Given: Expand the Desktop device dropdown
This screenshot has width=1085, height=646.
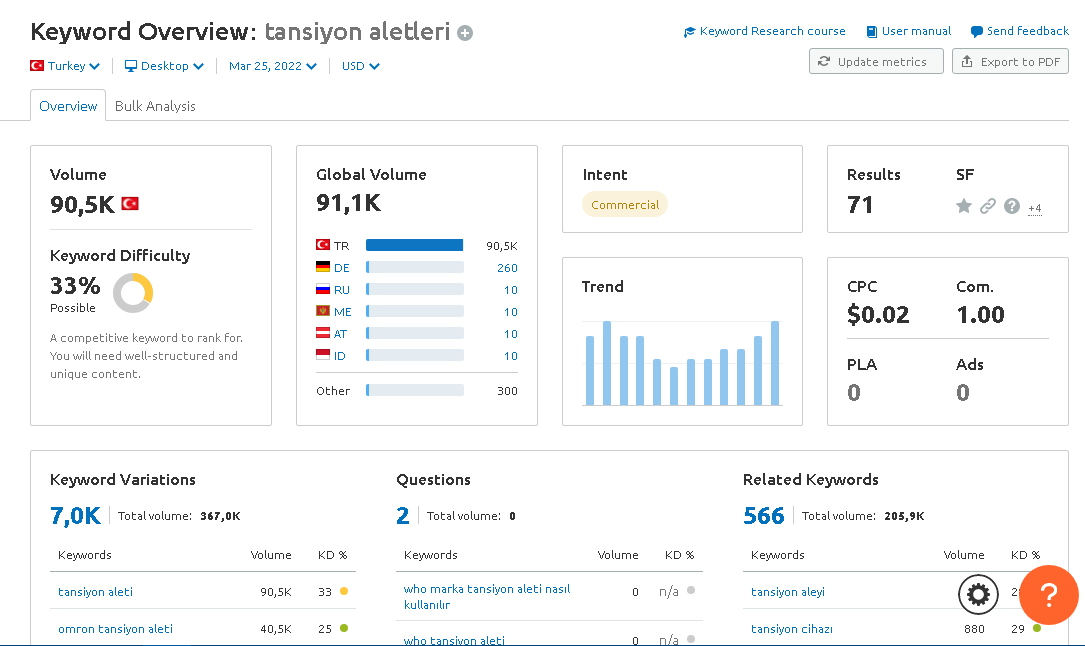Looking at the screenshot, I should [164, 66].
